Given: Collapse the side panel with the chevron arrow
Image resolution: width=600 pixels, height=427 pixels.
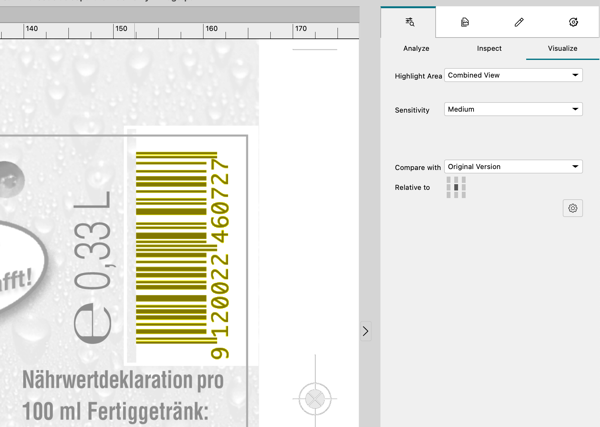Looking at the screenshot, I should coord(366,331).
